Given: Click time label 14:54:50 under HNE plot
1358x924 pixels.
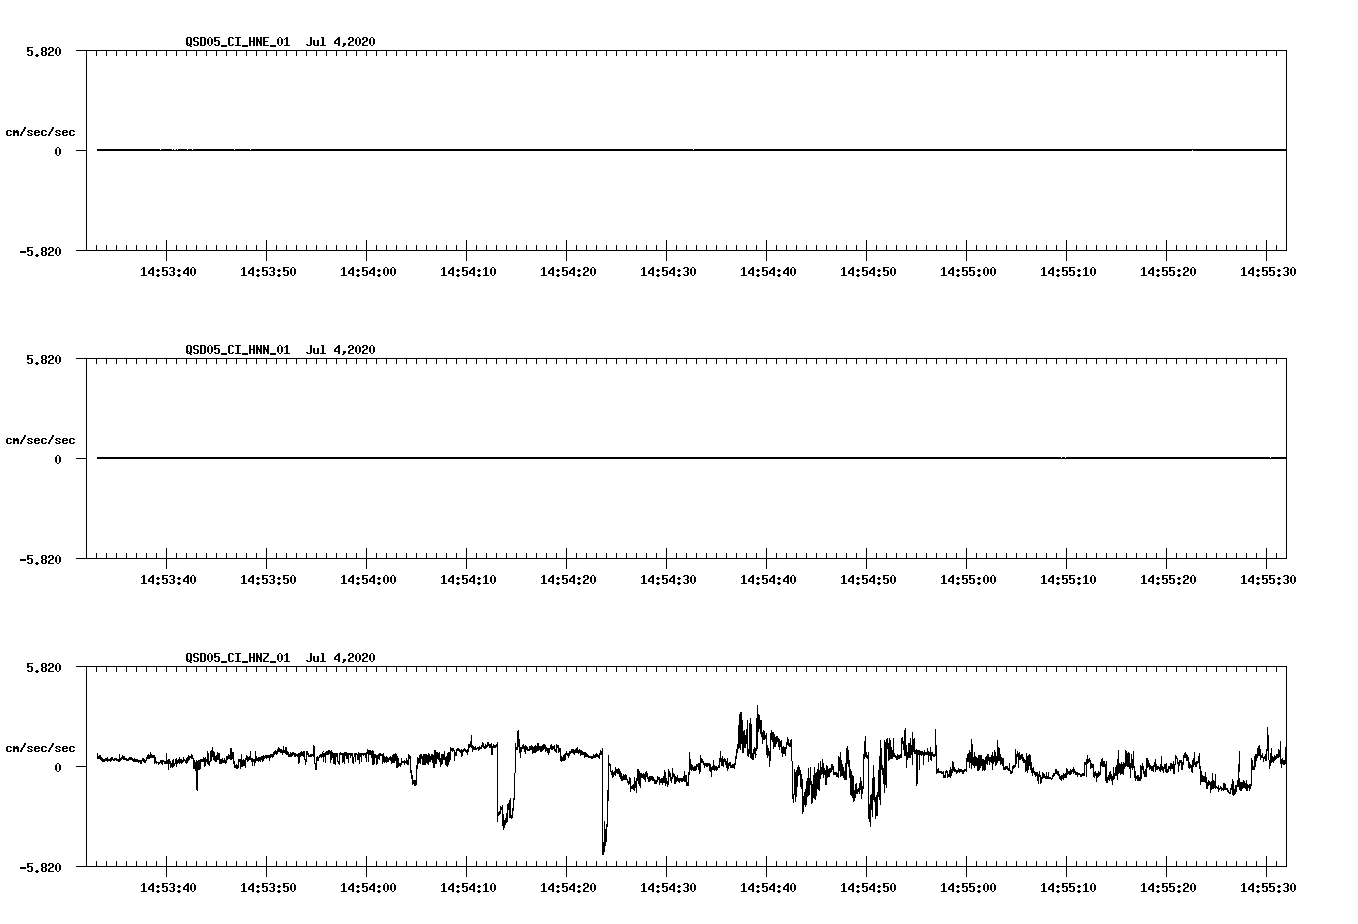Looking at the screenshot, I should 868,272.
